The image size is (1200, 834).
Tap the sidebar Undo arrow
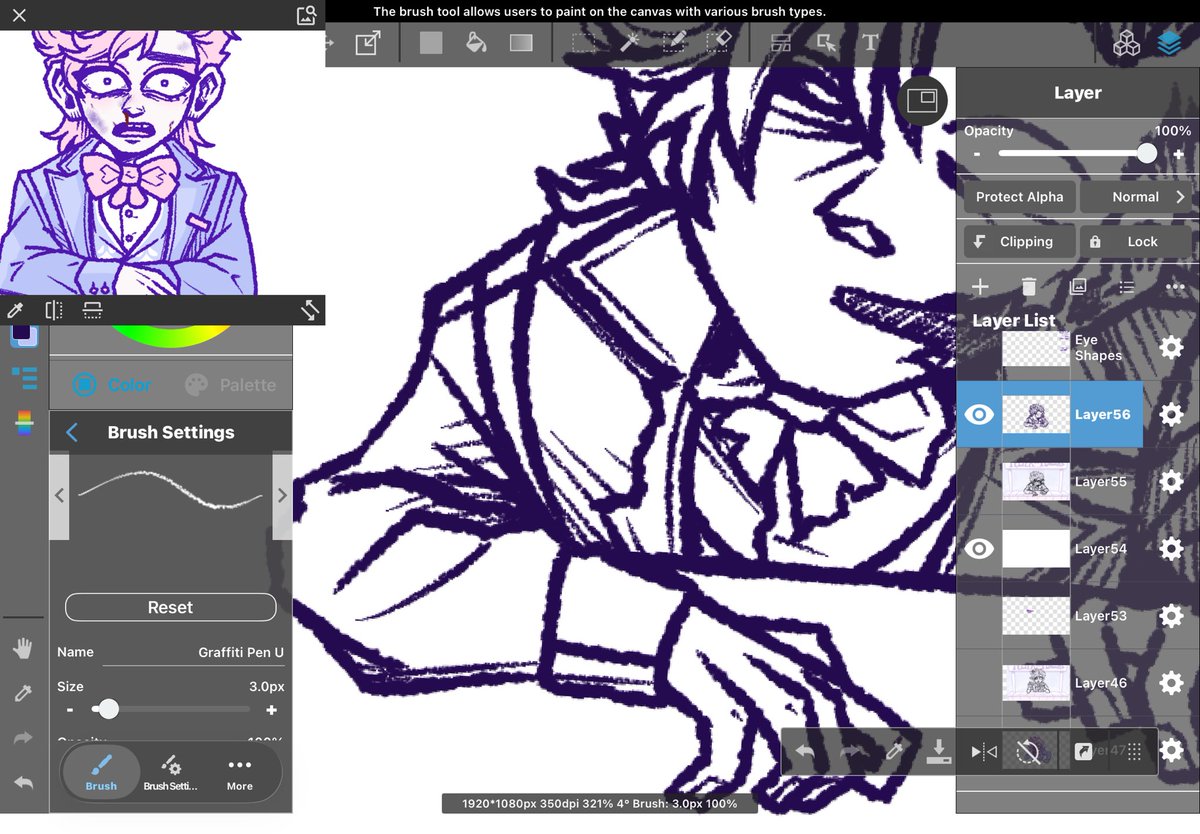23,782
